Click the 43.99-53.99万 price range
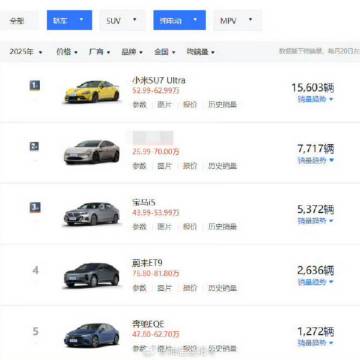360x360 pixels. (156, 212)
